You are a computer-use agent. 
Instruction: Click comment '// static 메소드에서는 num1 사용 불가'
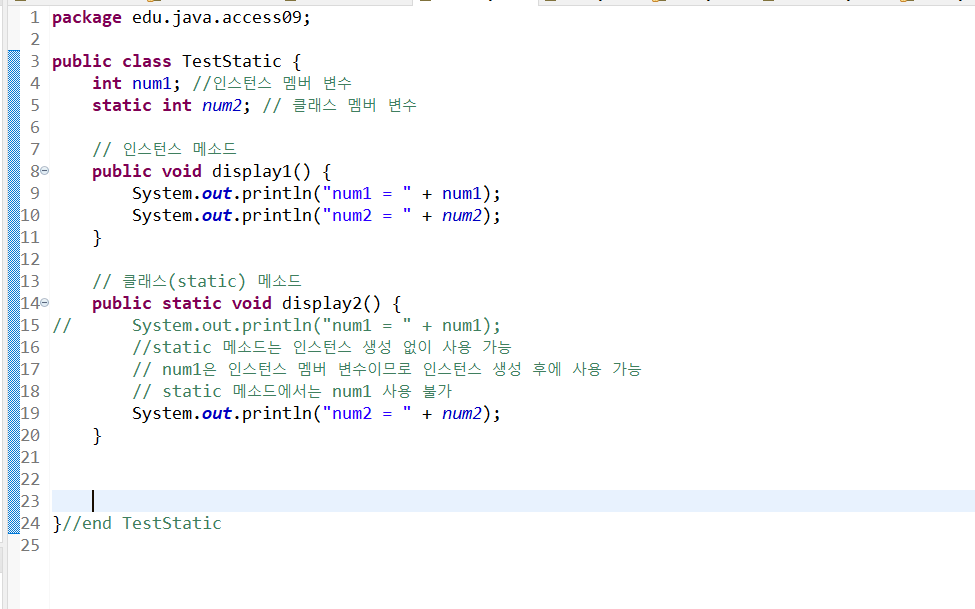point(292,391)
